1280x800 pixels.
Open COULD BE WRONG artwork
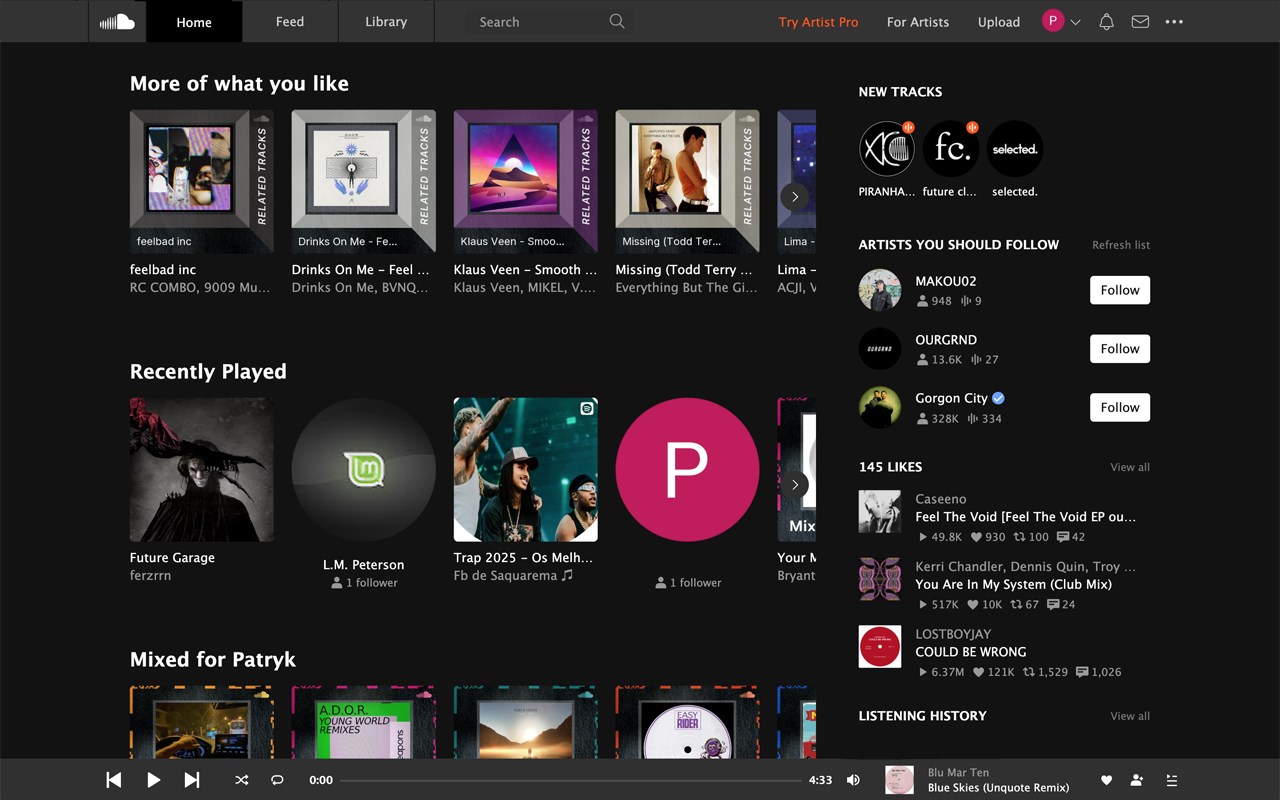(x=880, y=647)
